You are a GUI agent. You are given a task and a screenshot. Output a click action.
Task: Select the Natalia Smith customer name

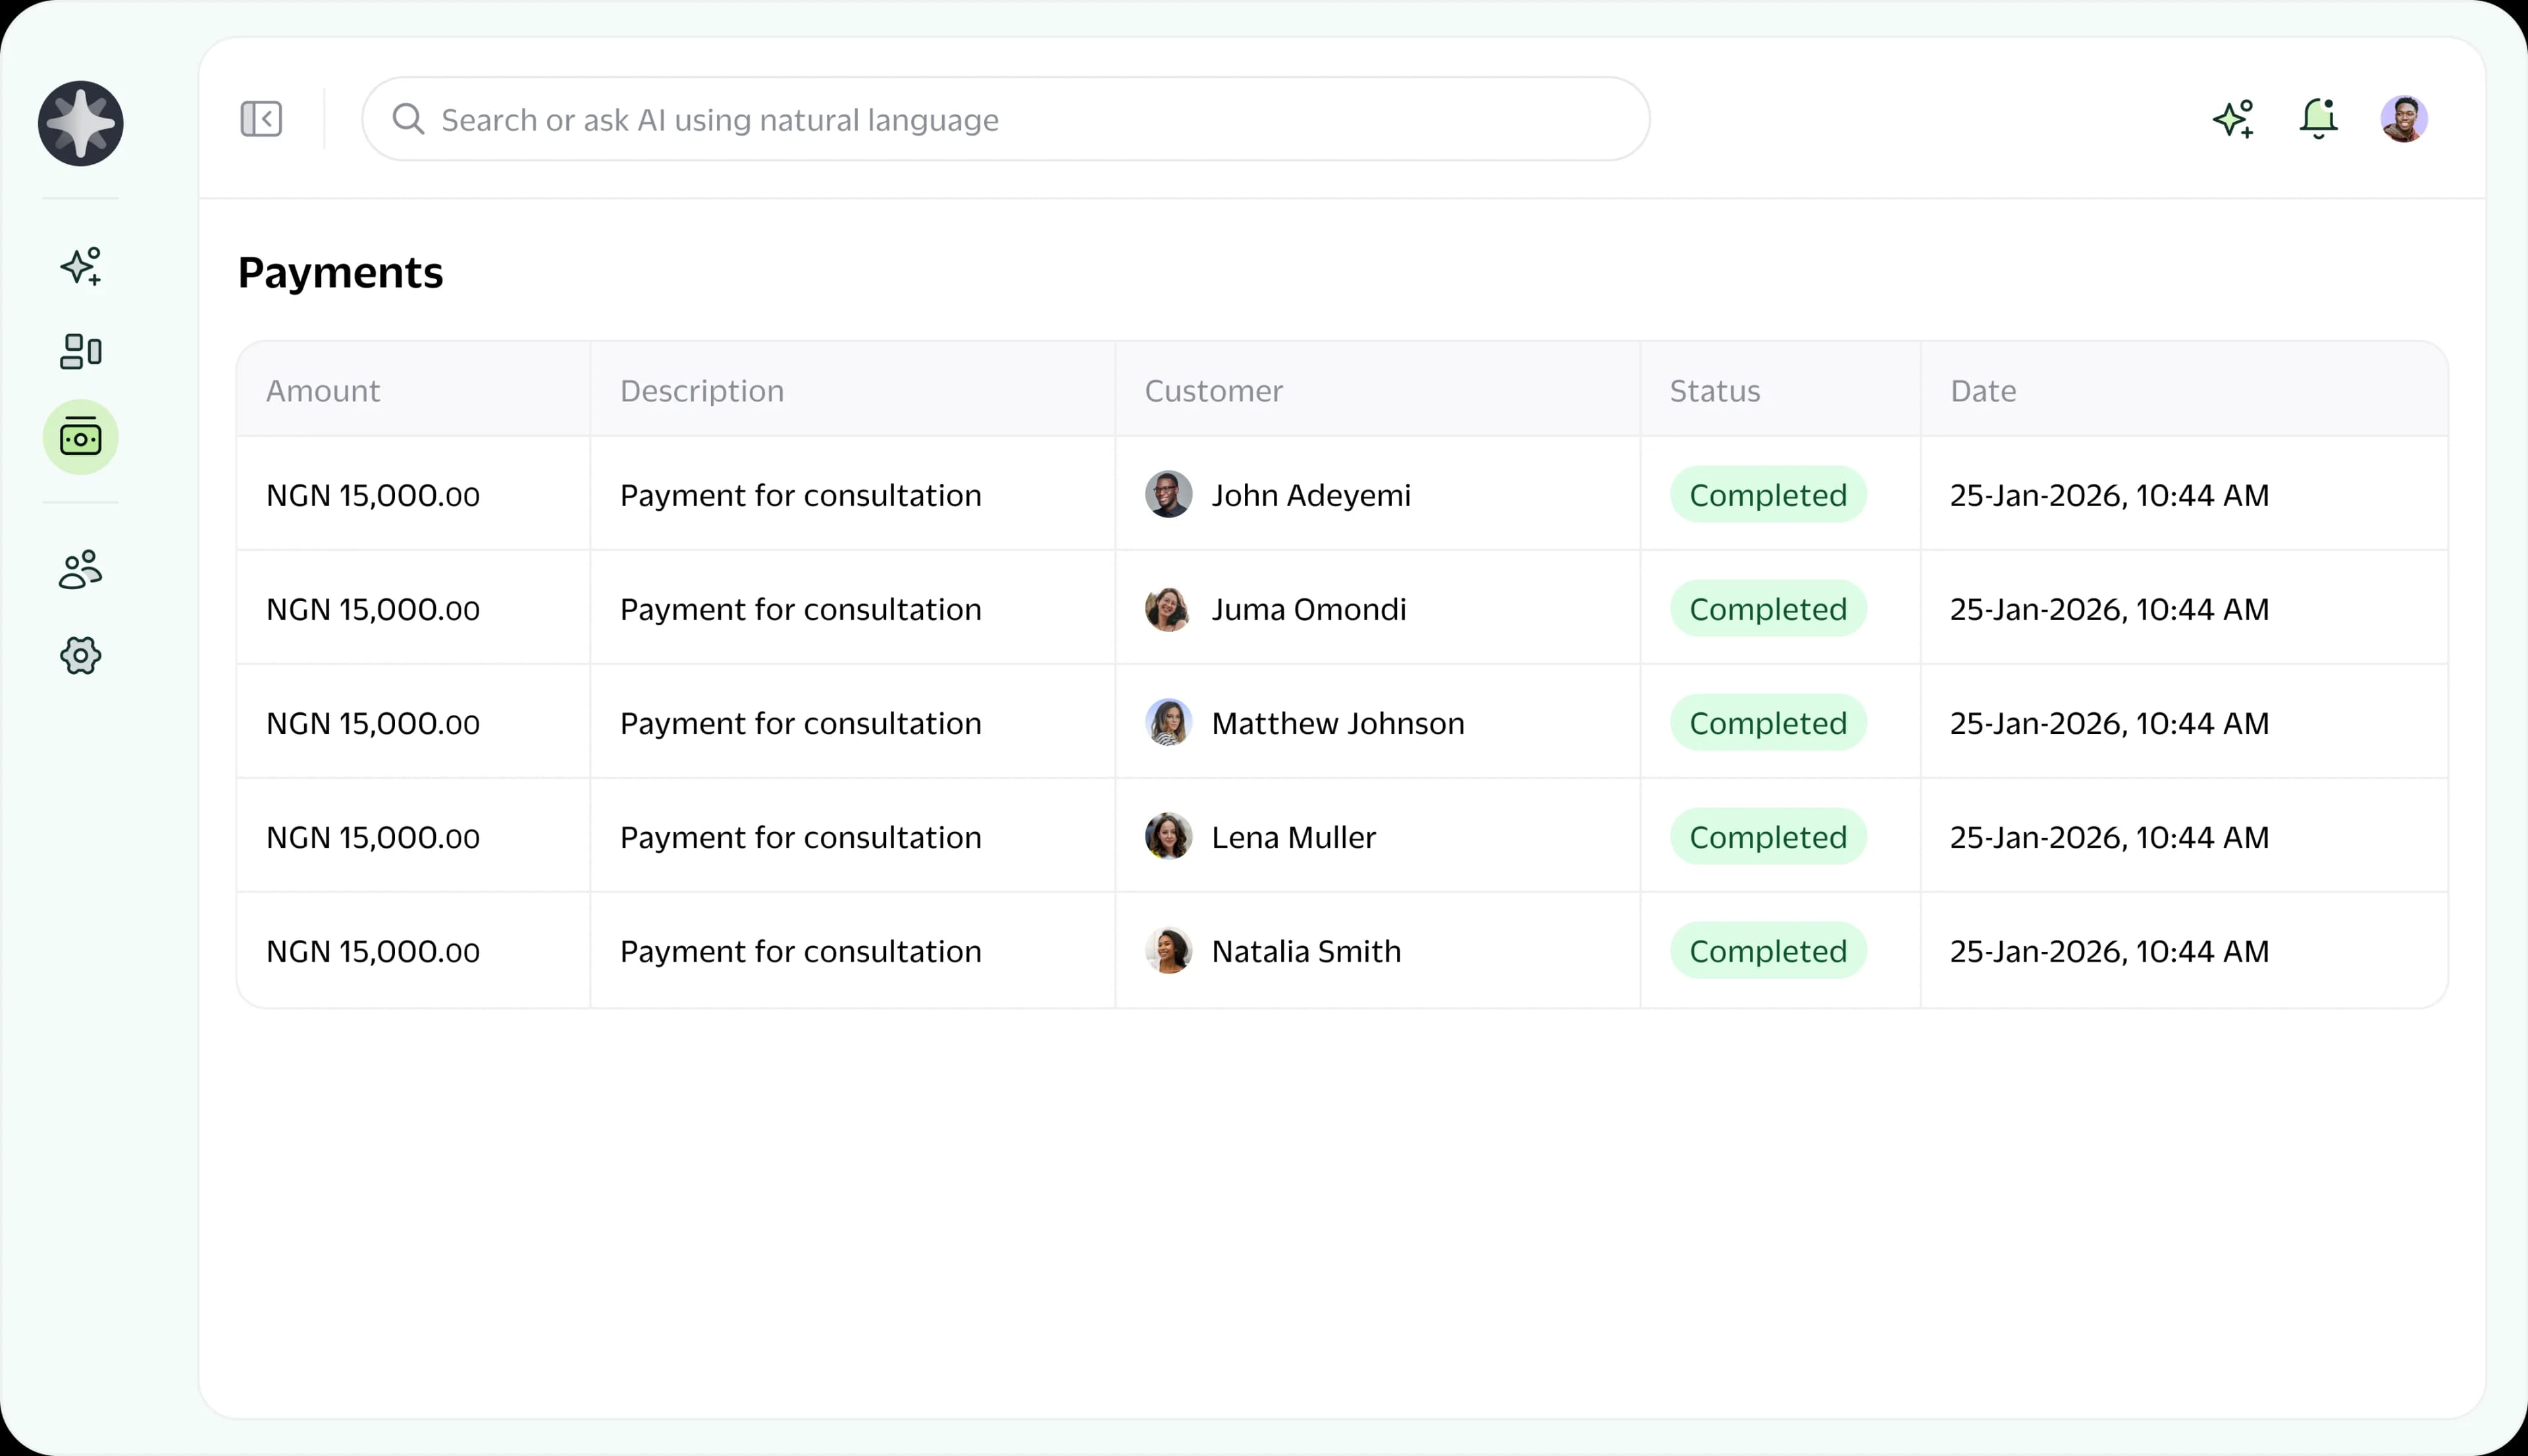[1306, 951]
